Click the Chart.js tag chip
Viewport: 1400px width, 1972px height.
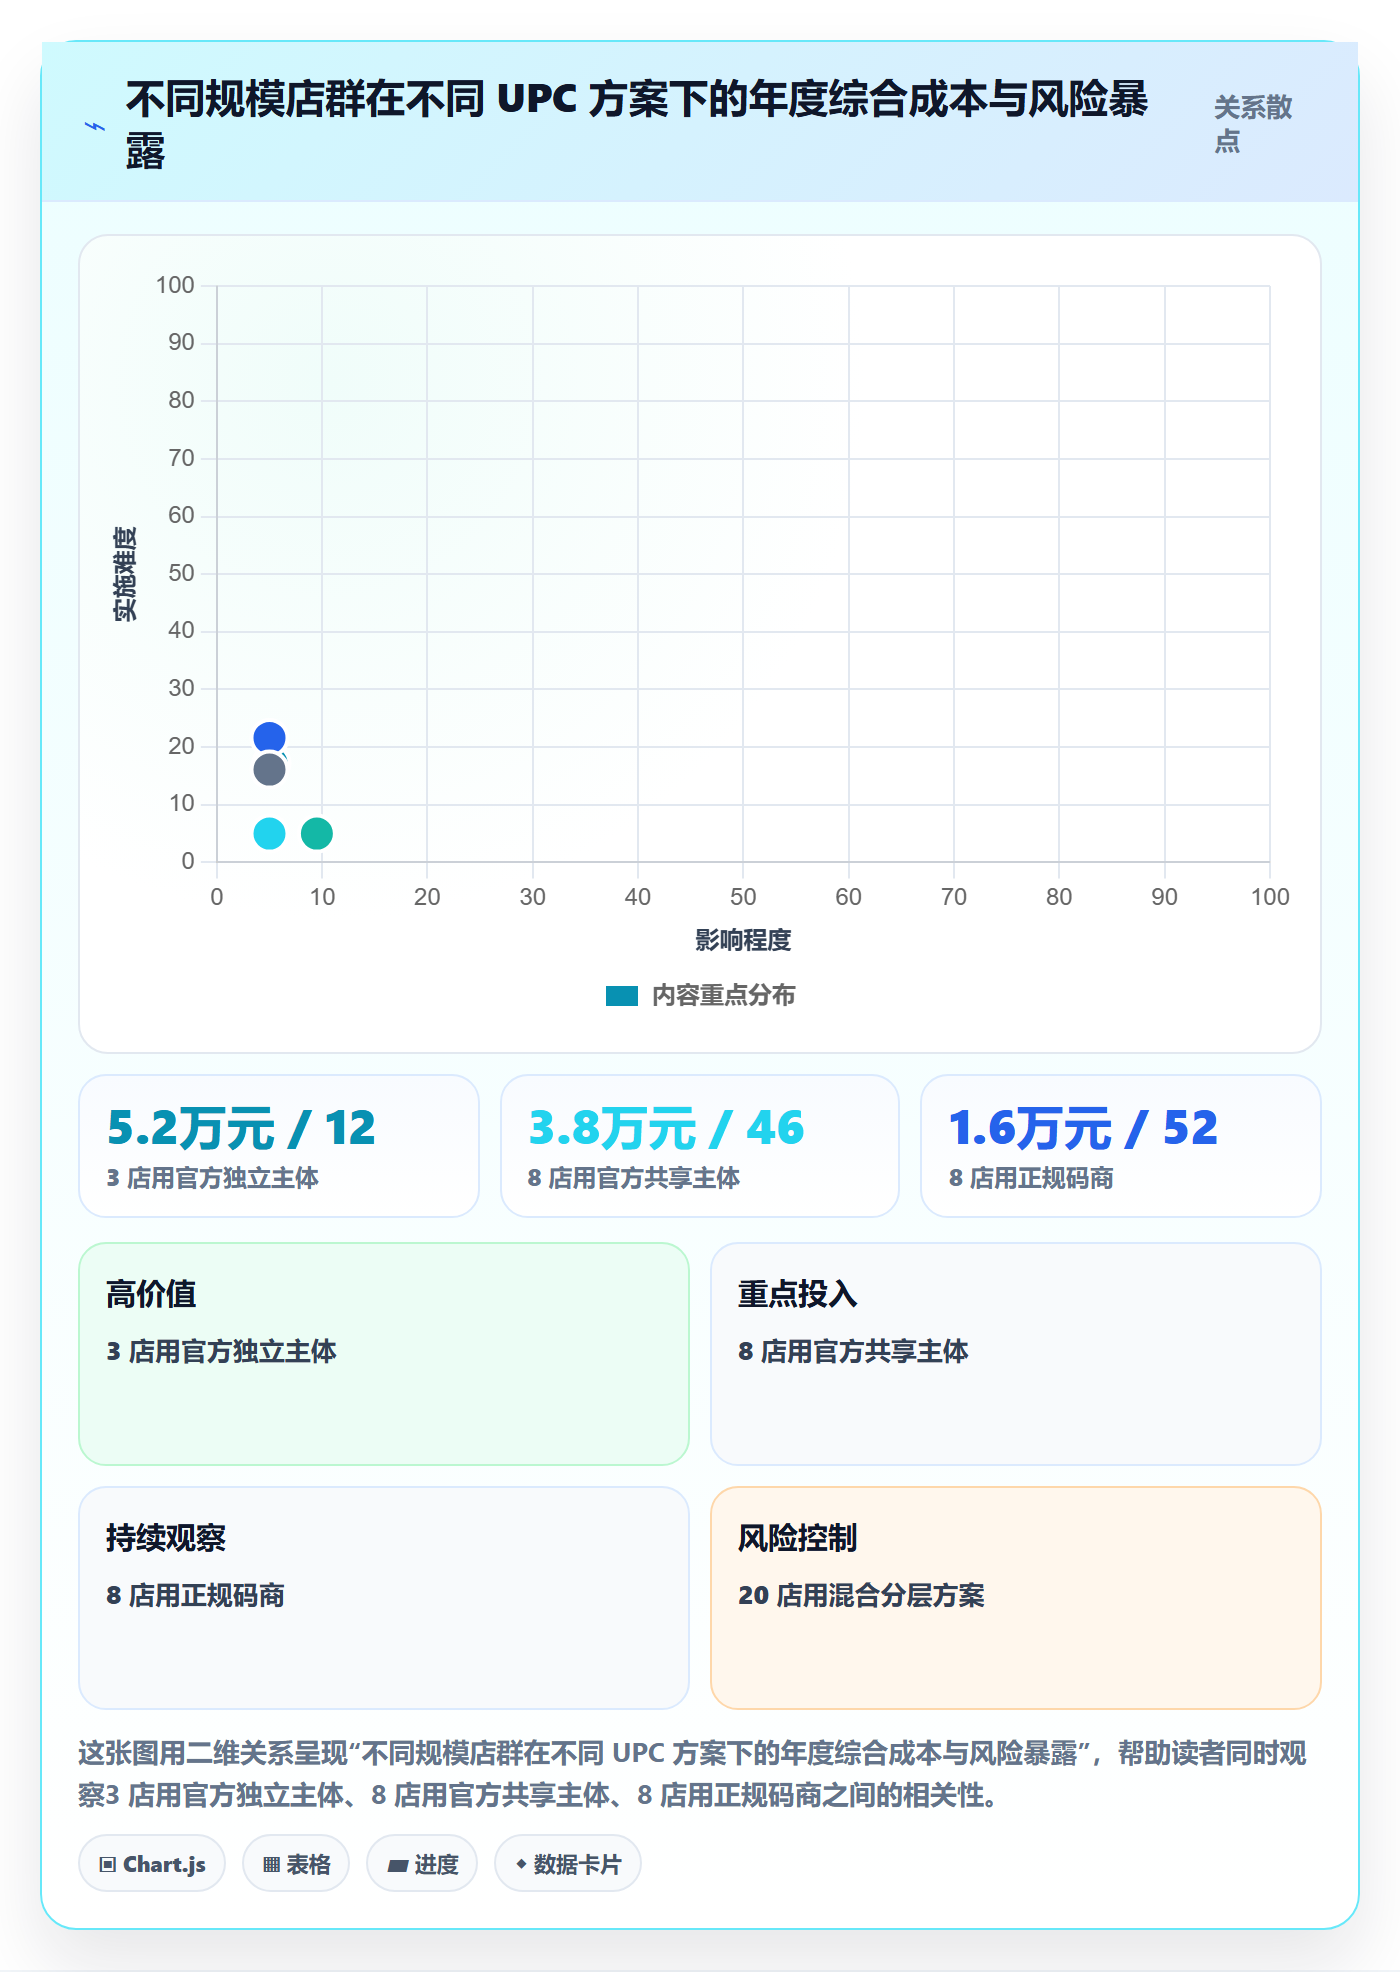point(152,1864)
